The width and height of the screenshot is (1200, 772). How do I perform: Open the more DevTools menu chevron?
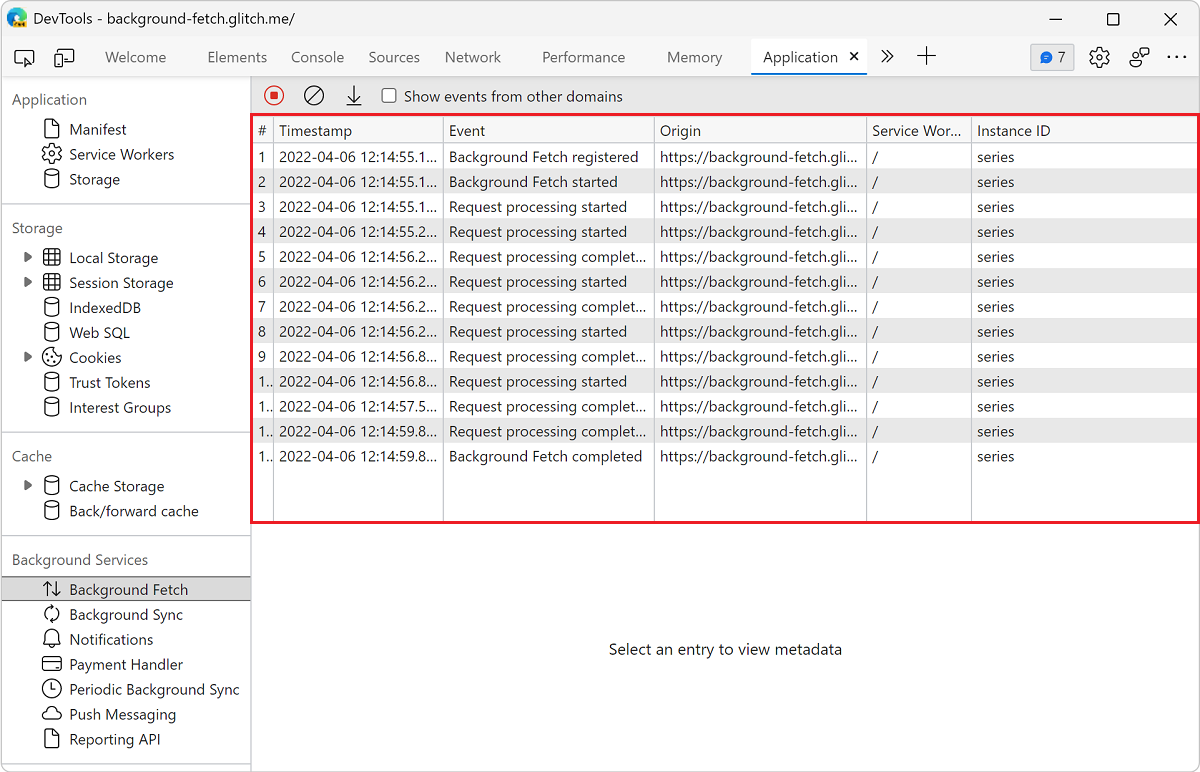coord(887,57)
